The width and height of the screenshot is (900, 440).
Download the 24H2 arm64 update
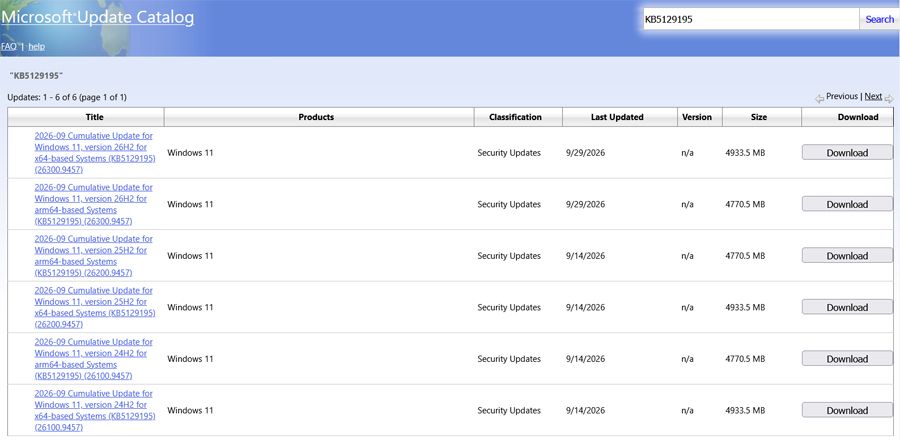click(847, 359)
